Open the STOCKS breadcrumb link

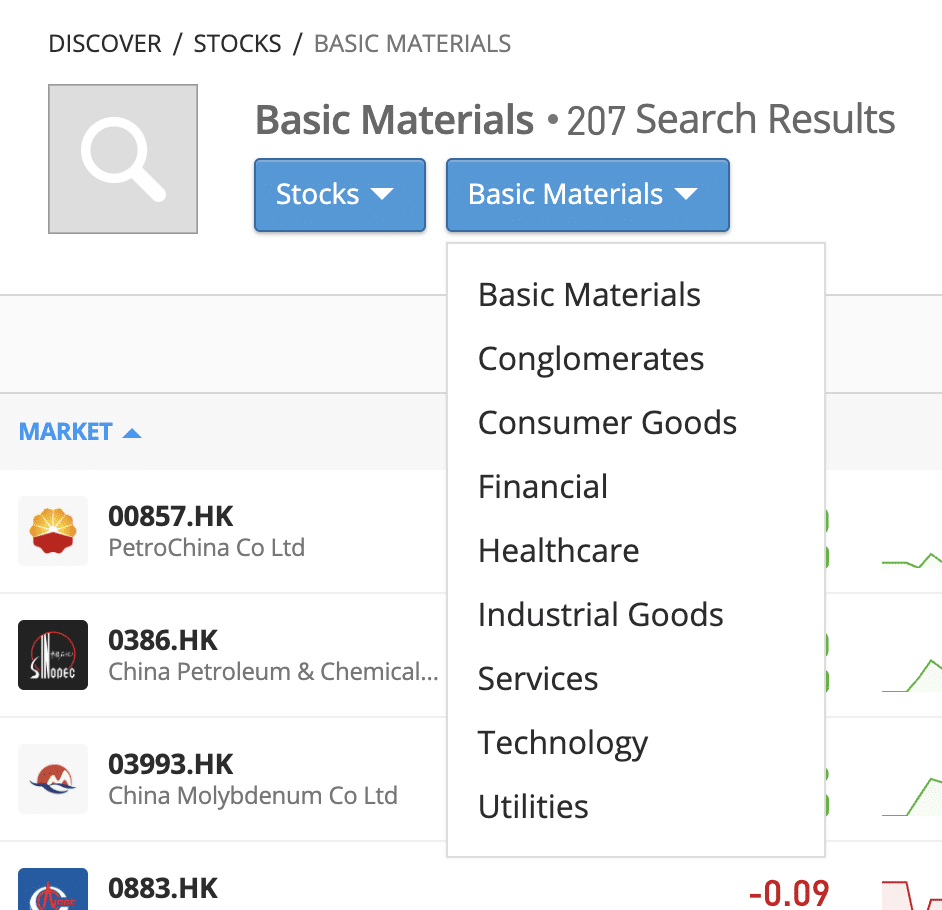click(237, 44)
